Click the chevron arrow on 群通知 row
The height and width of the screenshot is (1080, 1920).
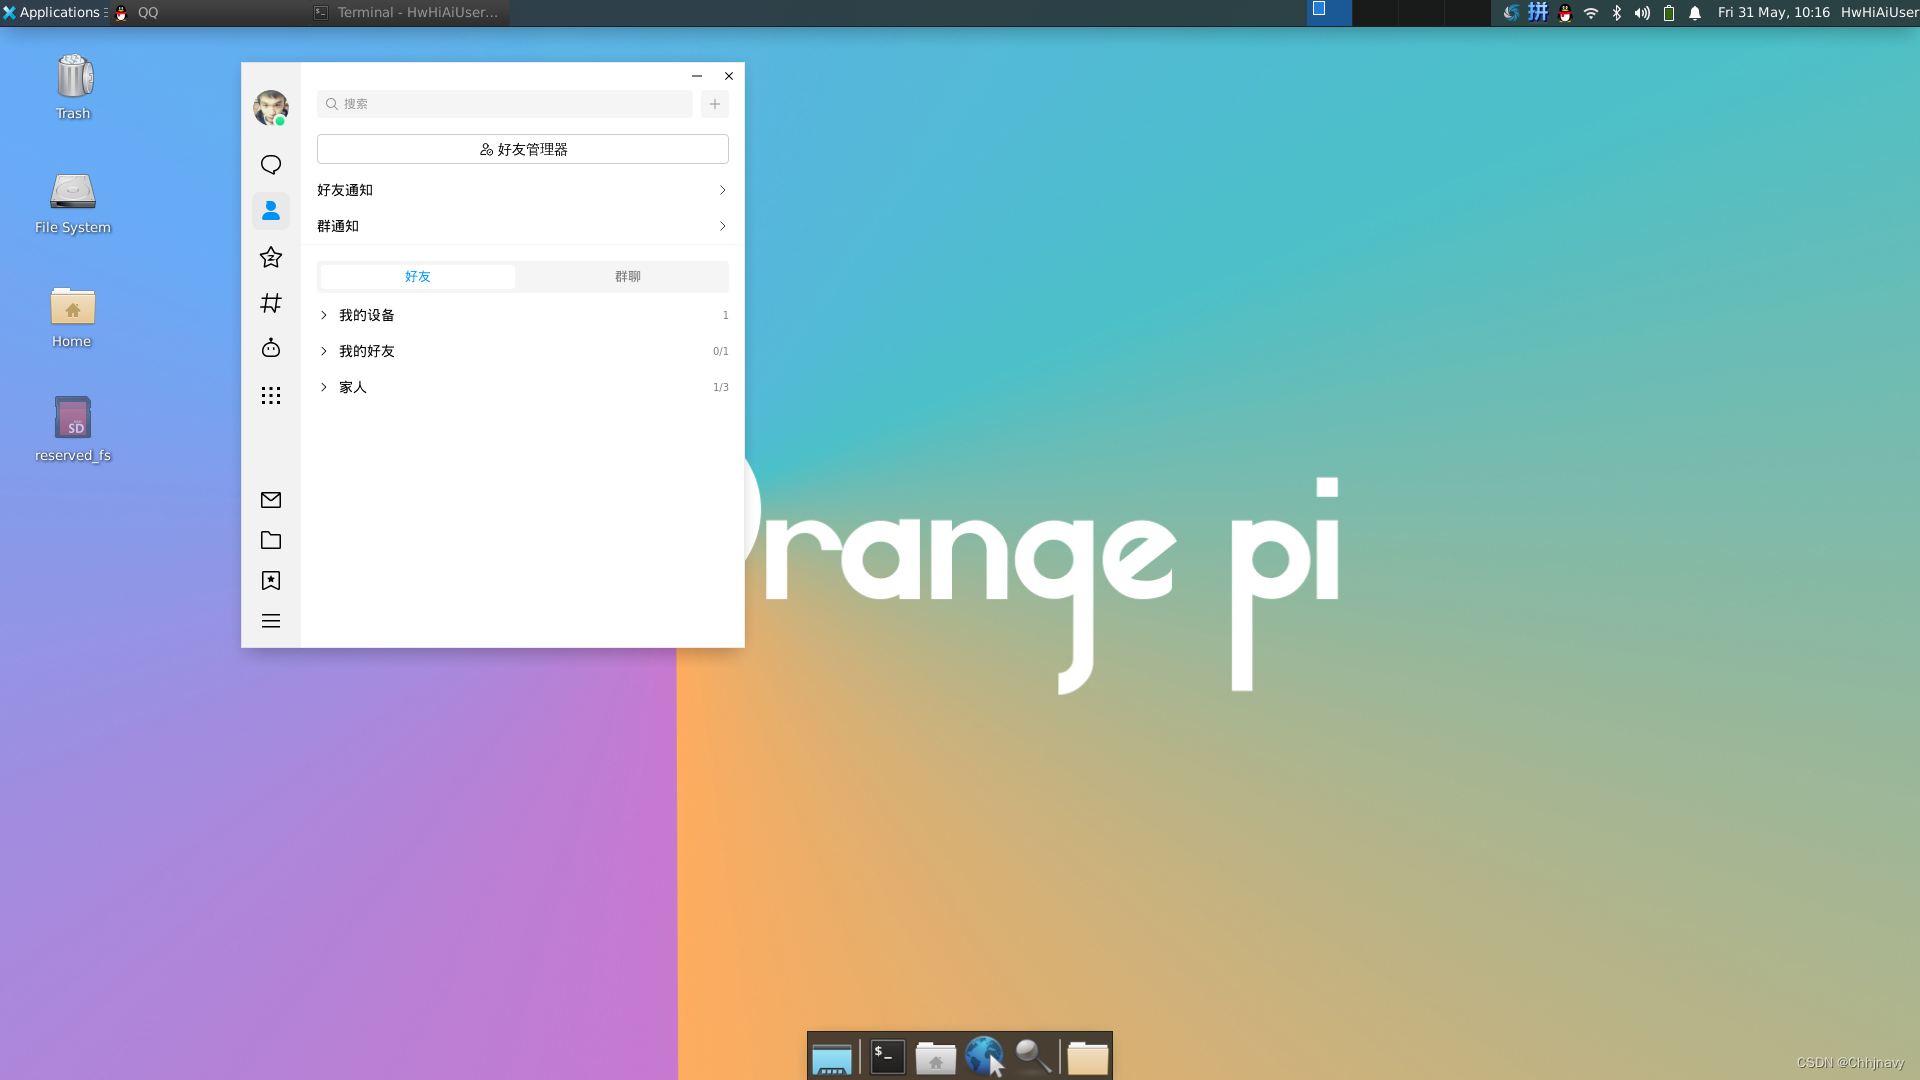[x=722, y=226]
